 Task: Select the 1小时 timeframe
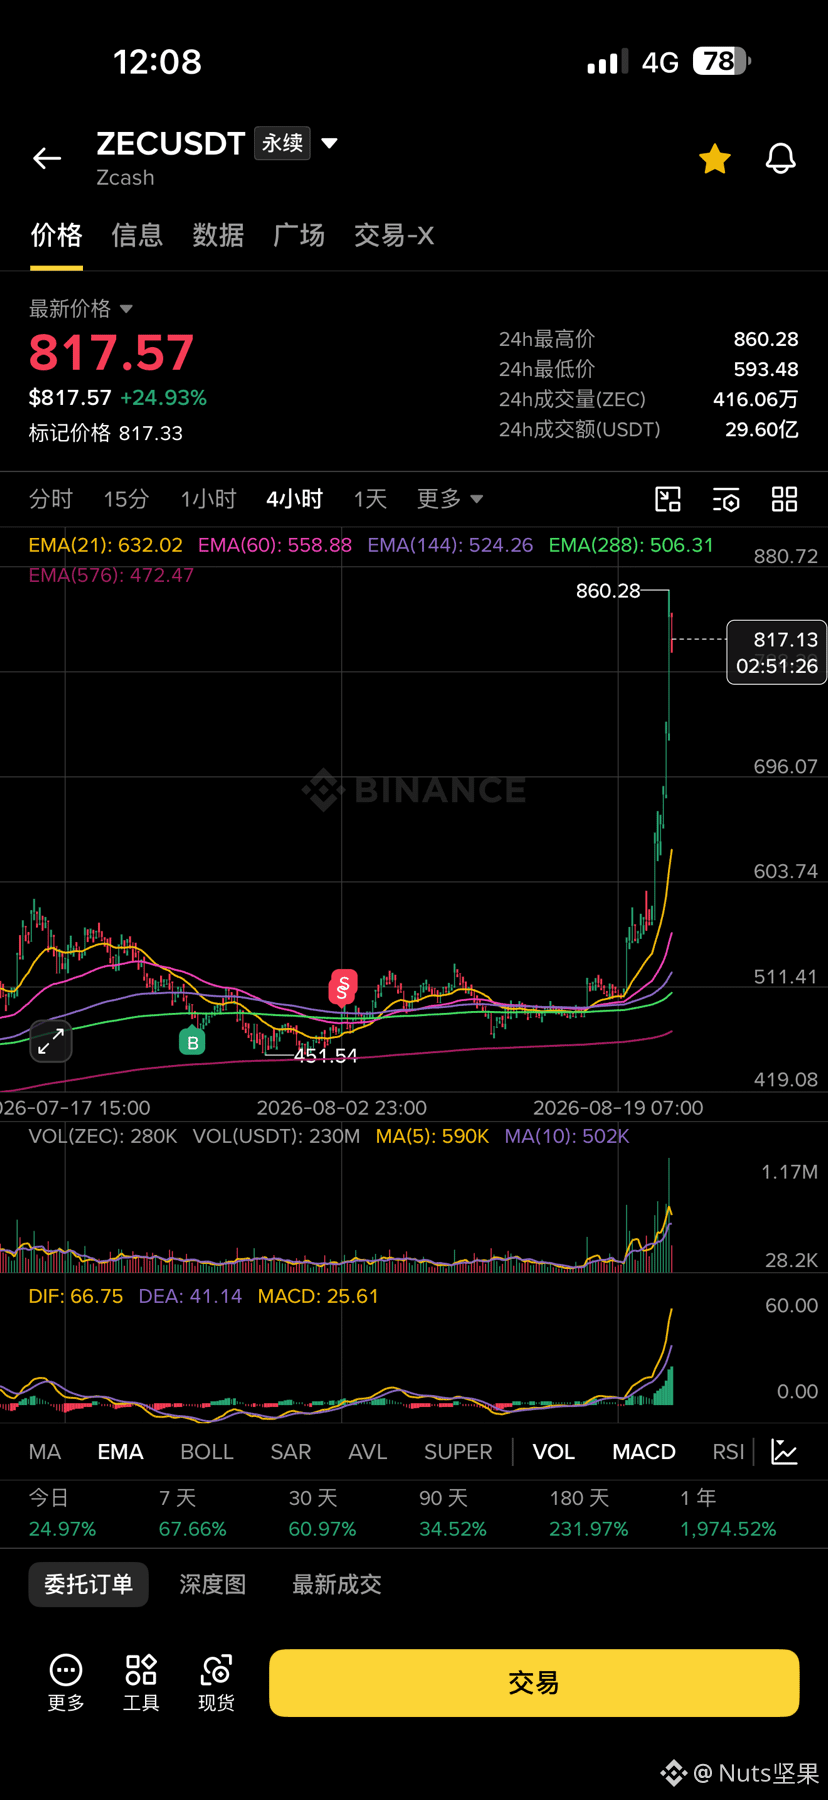[x=208, y=499]
